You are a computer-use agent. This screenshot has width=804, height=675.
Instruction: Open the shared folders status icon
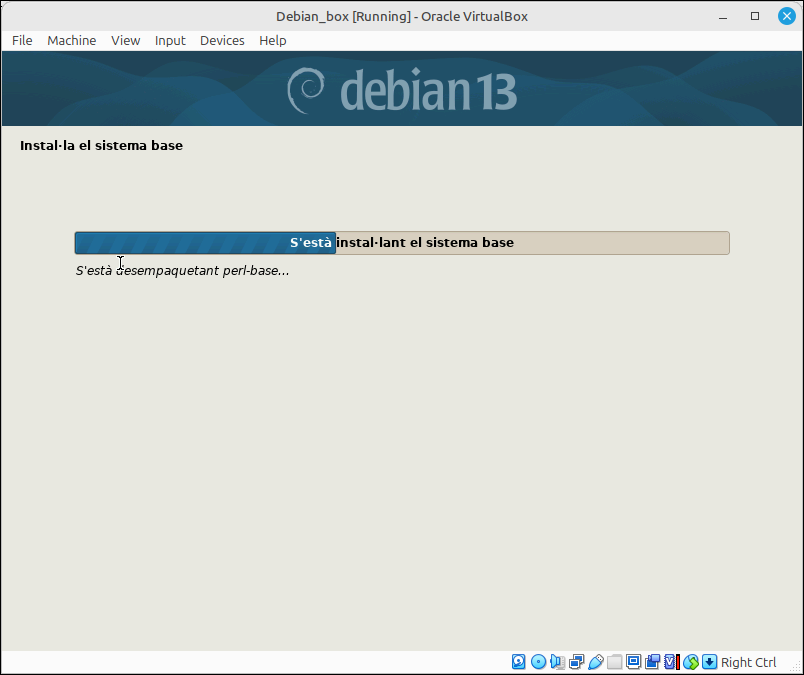click(x=614, y=662)
